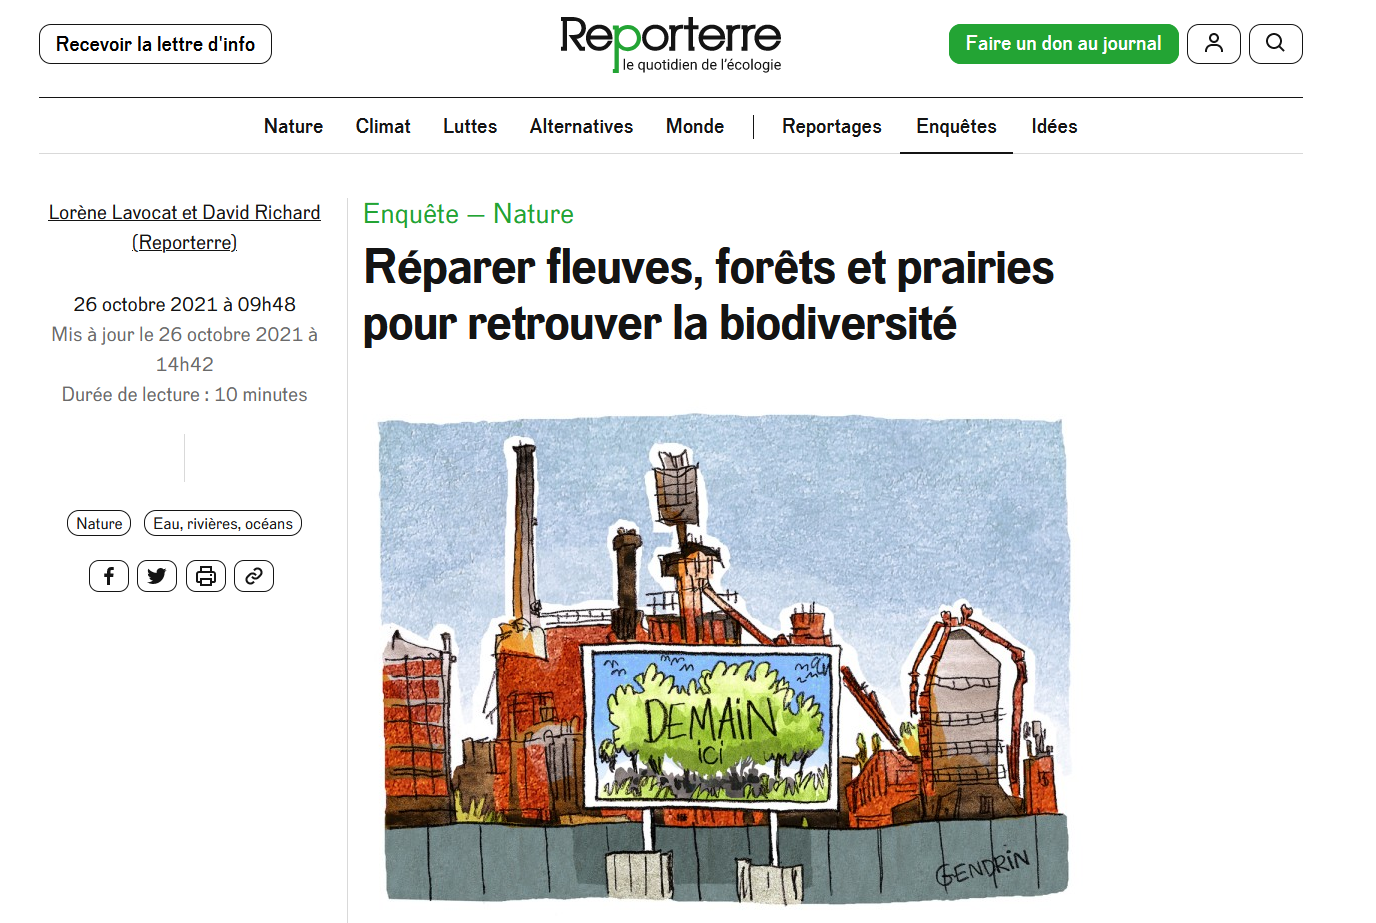Click the Reporterre logo
Image resolution: width=1376 pixels, height=923 pixels.
[670, 44]
